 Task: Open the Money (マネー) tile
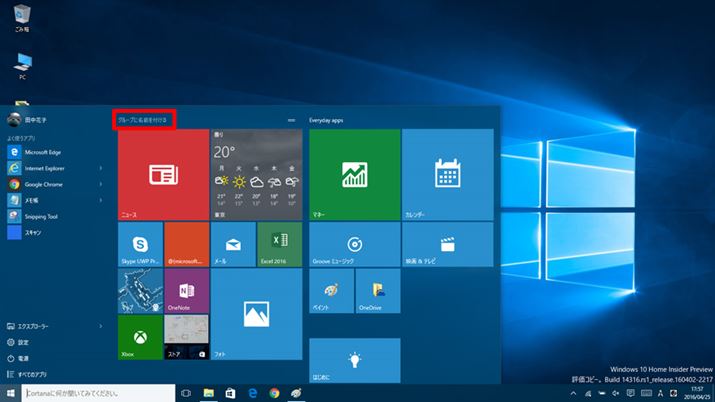354,176
